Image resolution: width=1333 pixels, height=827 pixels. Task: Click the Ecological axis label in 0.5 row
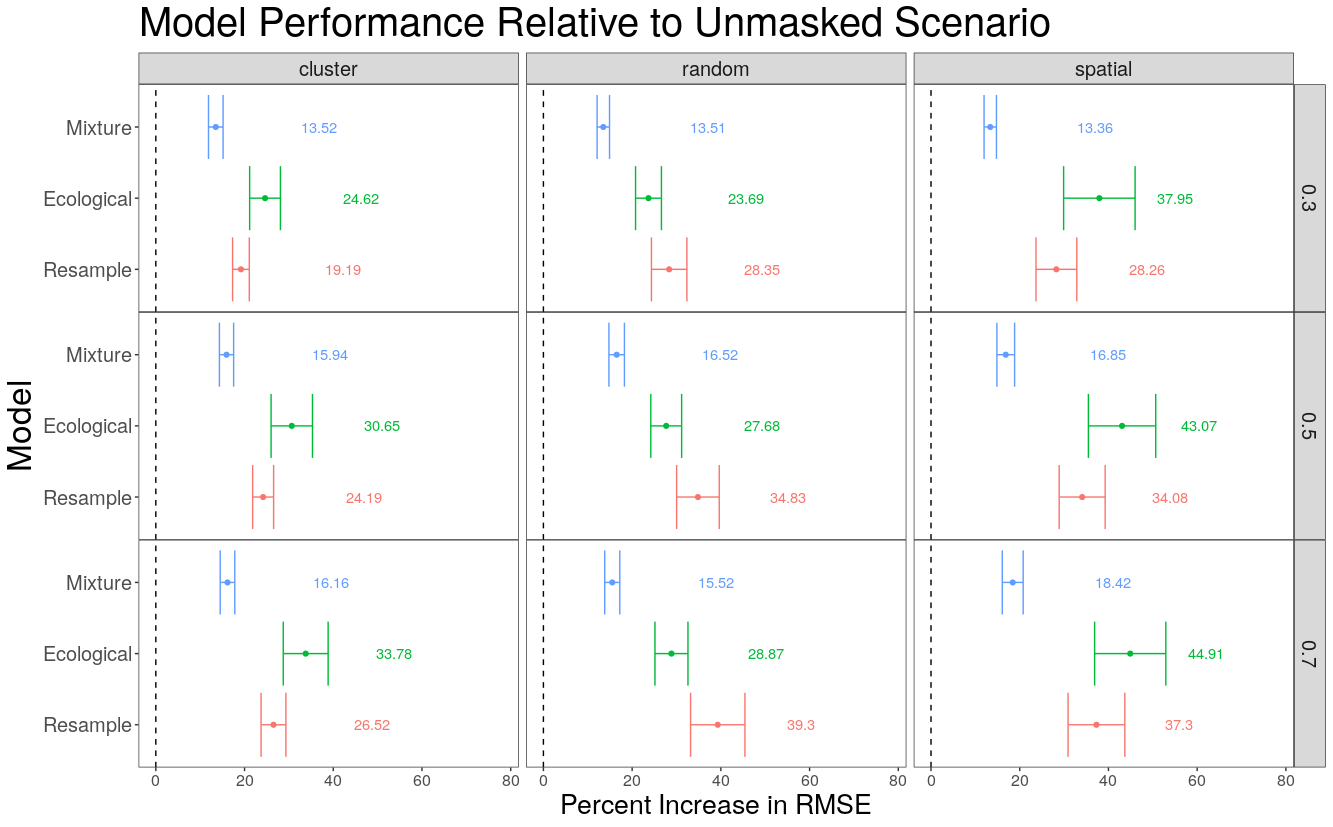(87, 426)
